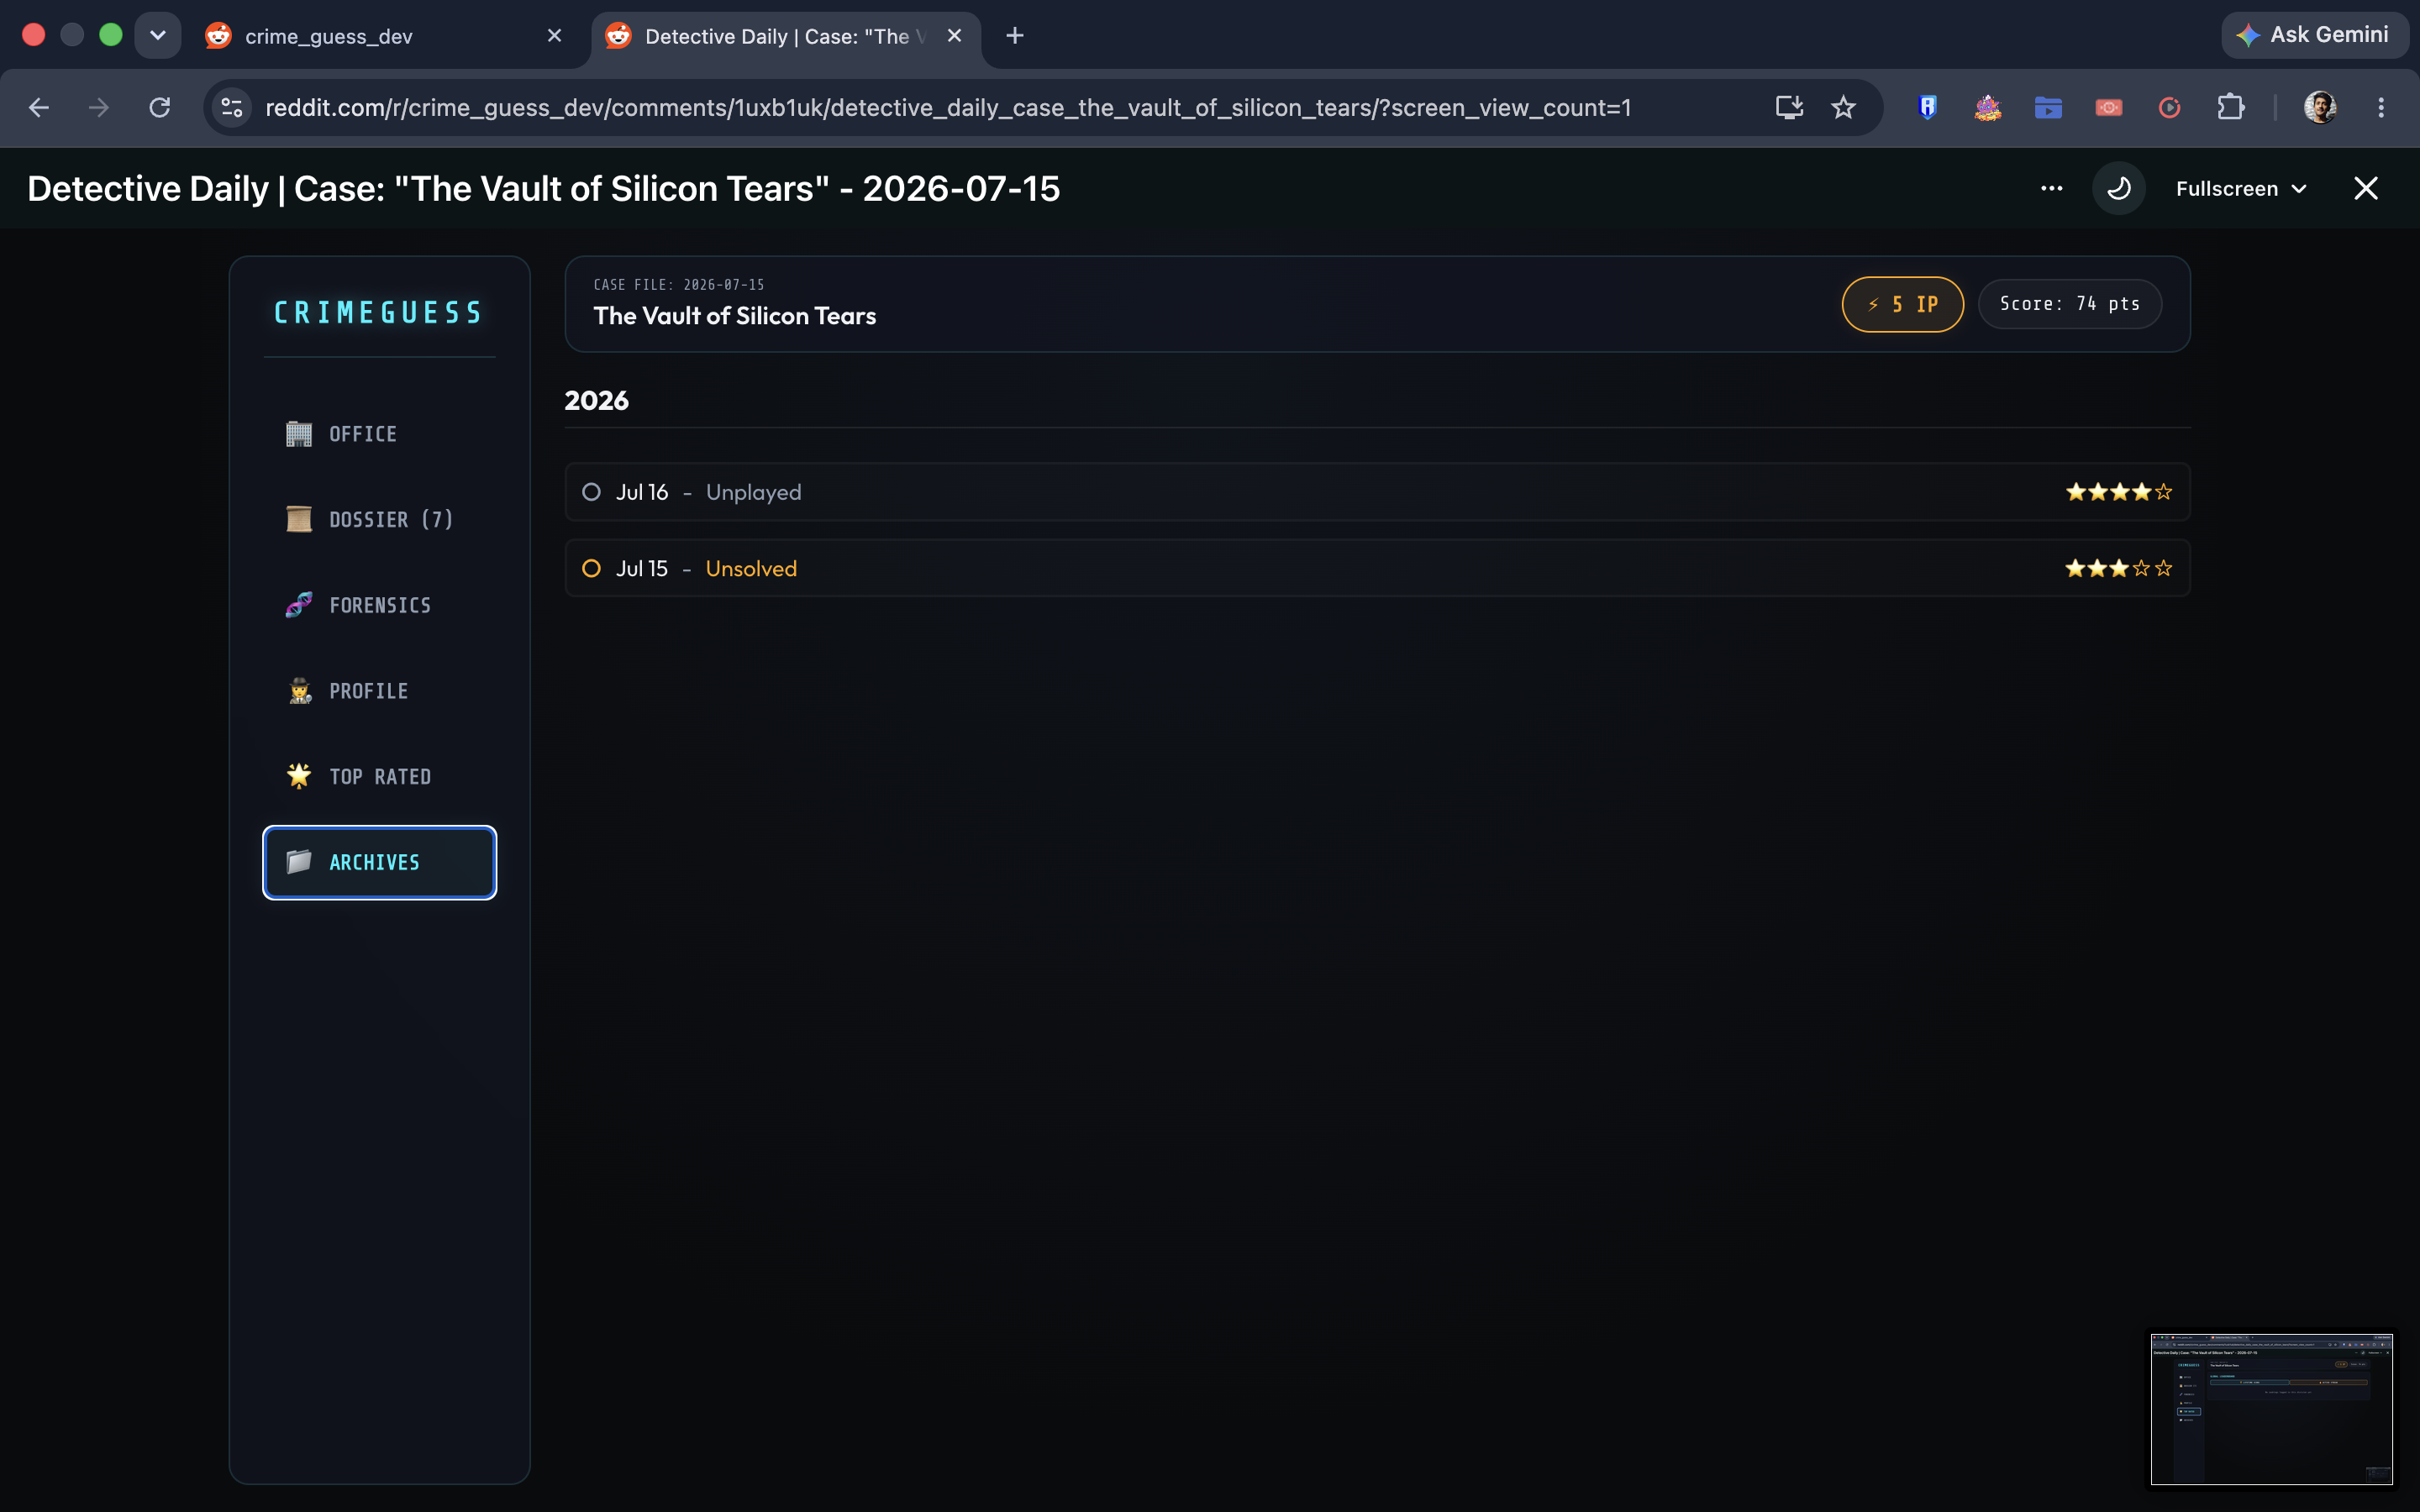The image size is (2420, 1512).
Task: Open the Bitwarden shield extension
Action: 1927,108
